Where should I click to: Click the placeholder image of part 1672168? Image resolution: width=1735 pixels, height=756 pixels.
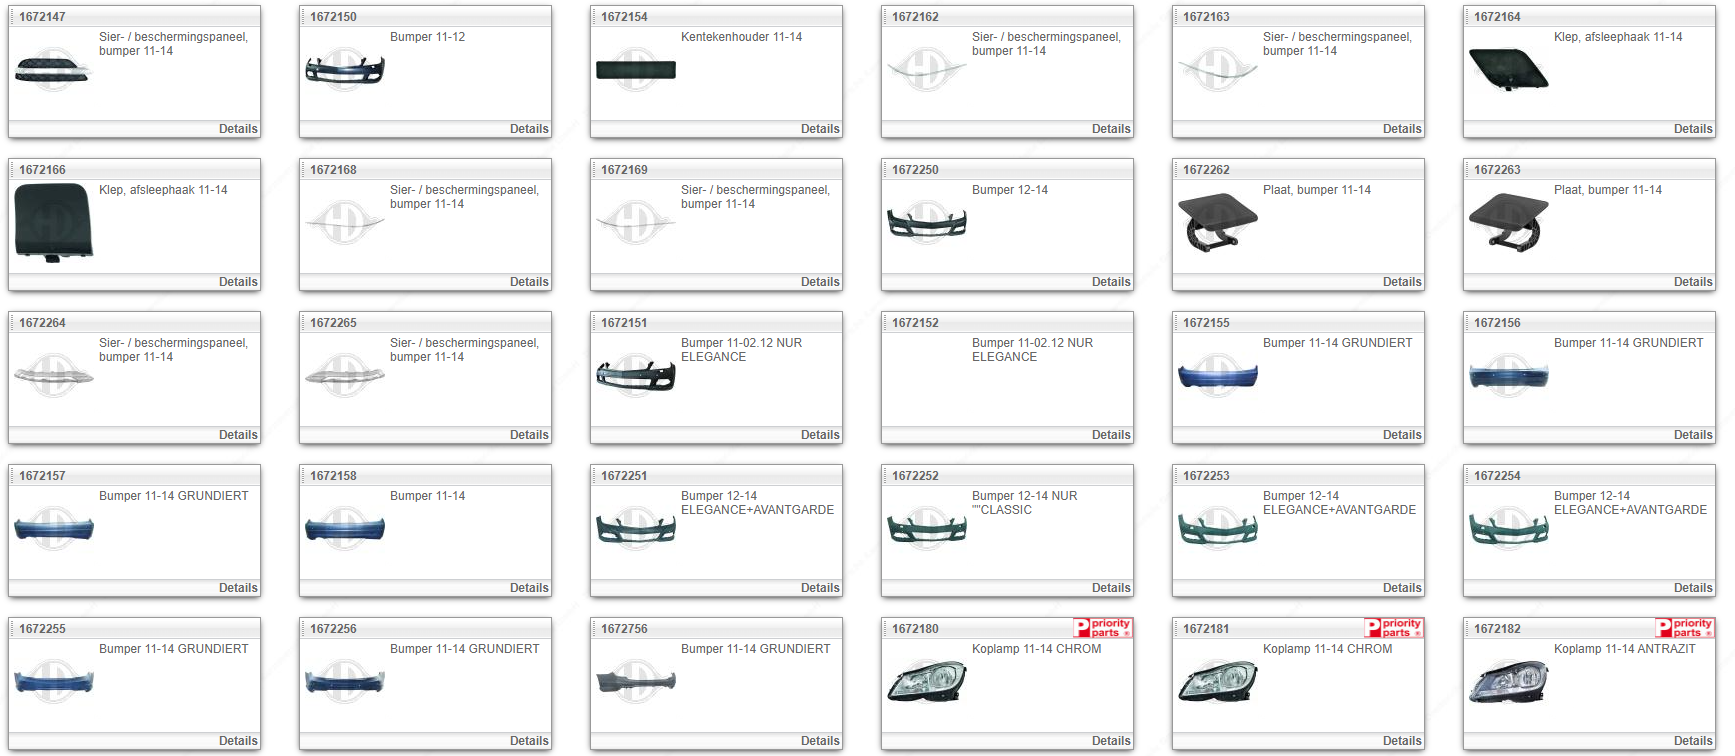coord(344,223)
